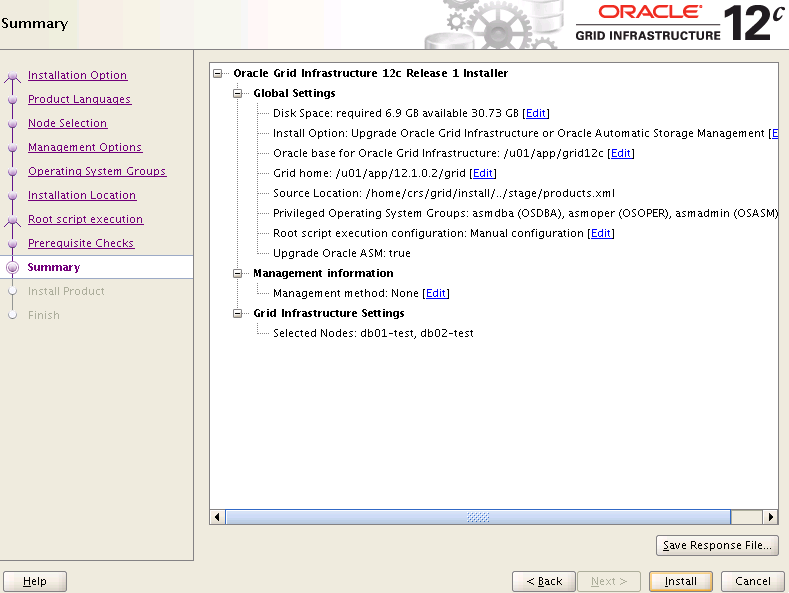Edit the Grid home path
The height and width of the screenshot is (593, 789).
(483, 173)
